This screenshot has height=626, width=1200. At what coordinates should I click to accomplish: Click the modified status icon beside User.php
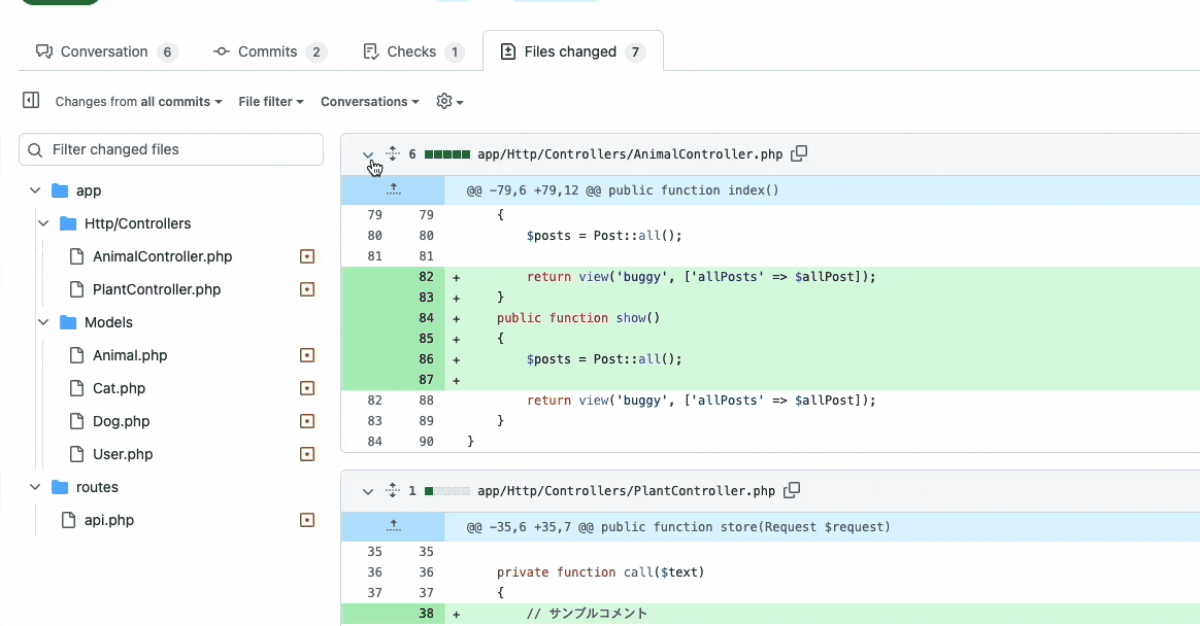coord(307,455)
